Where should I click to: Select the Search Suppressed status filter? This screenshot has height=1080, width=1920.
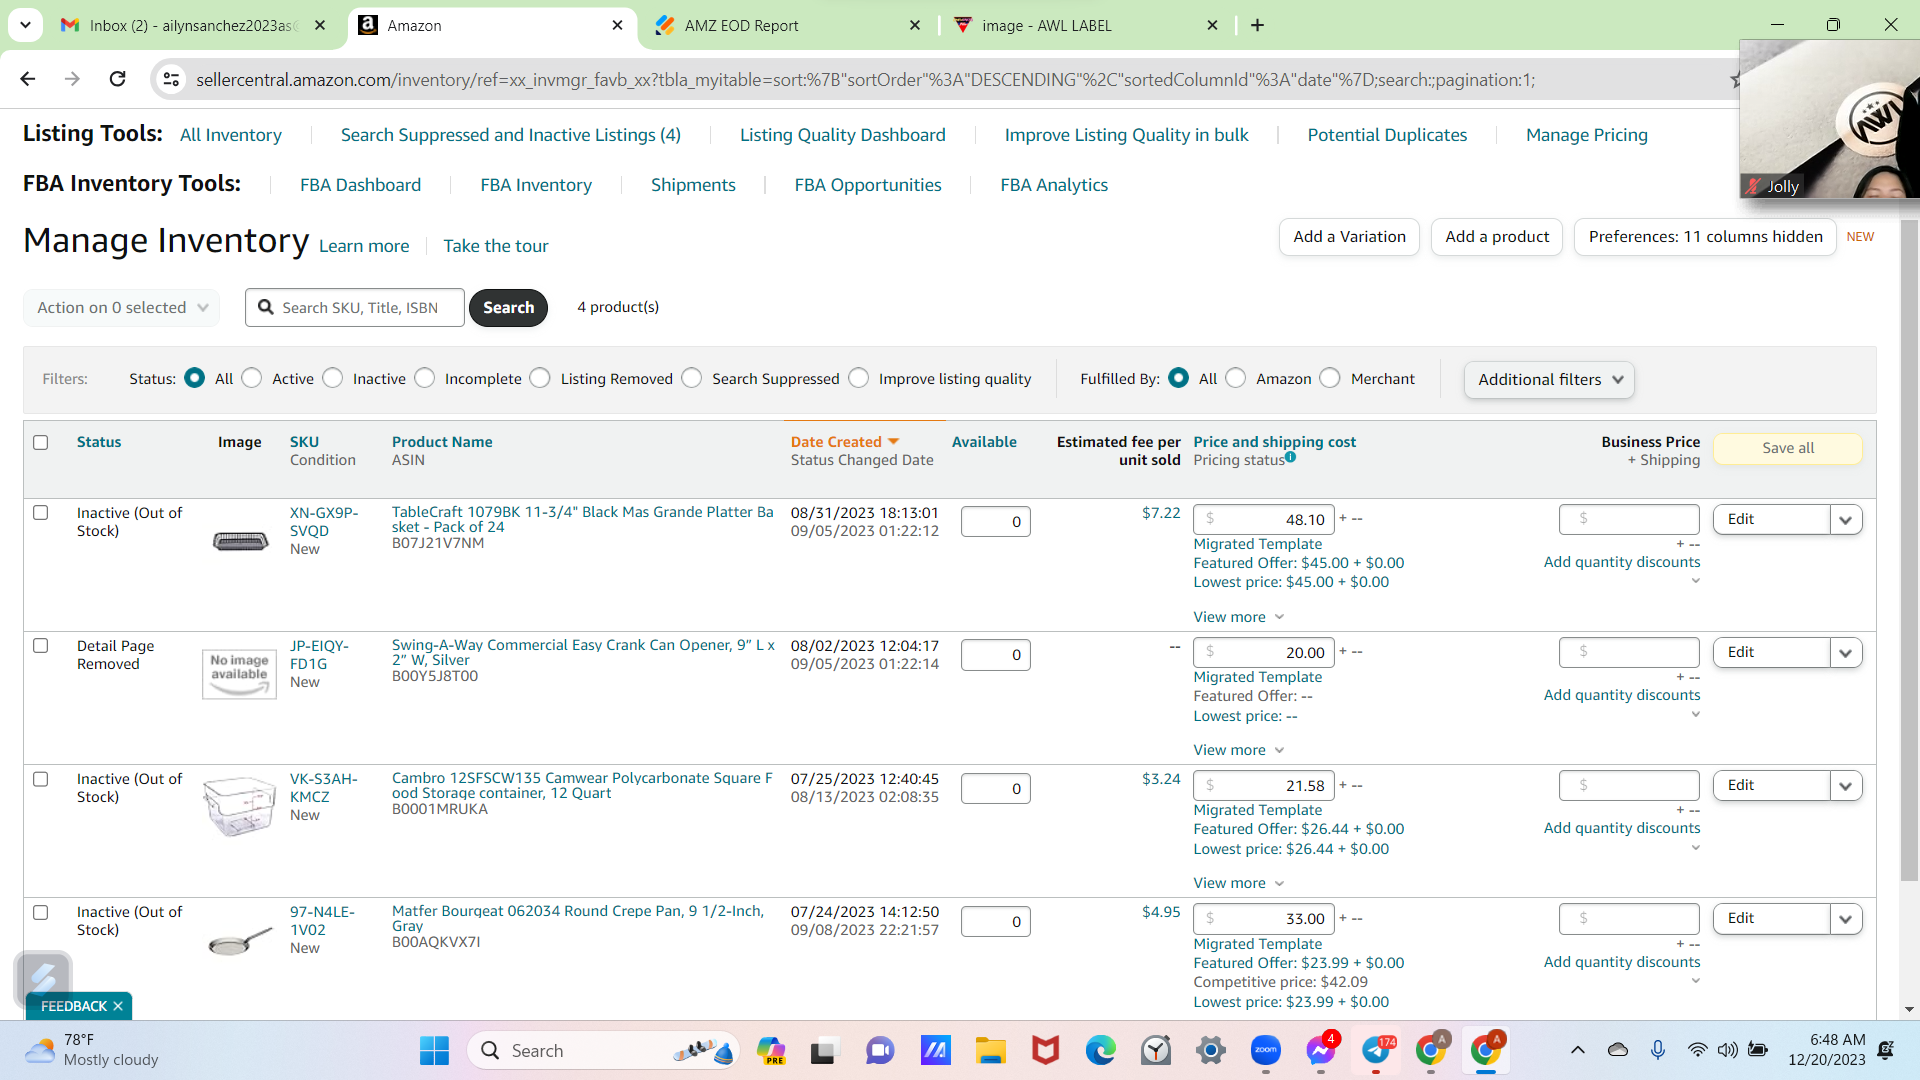click(x=692, y=378)
